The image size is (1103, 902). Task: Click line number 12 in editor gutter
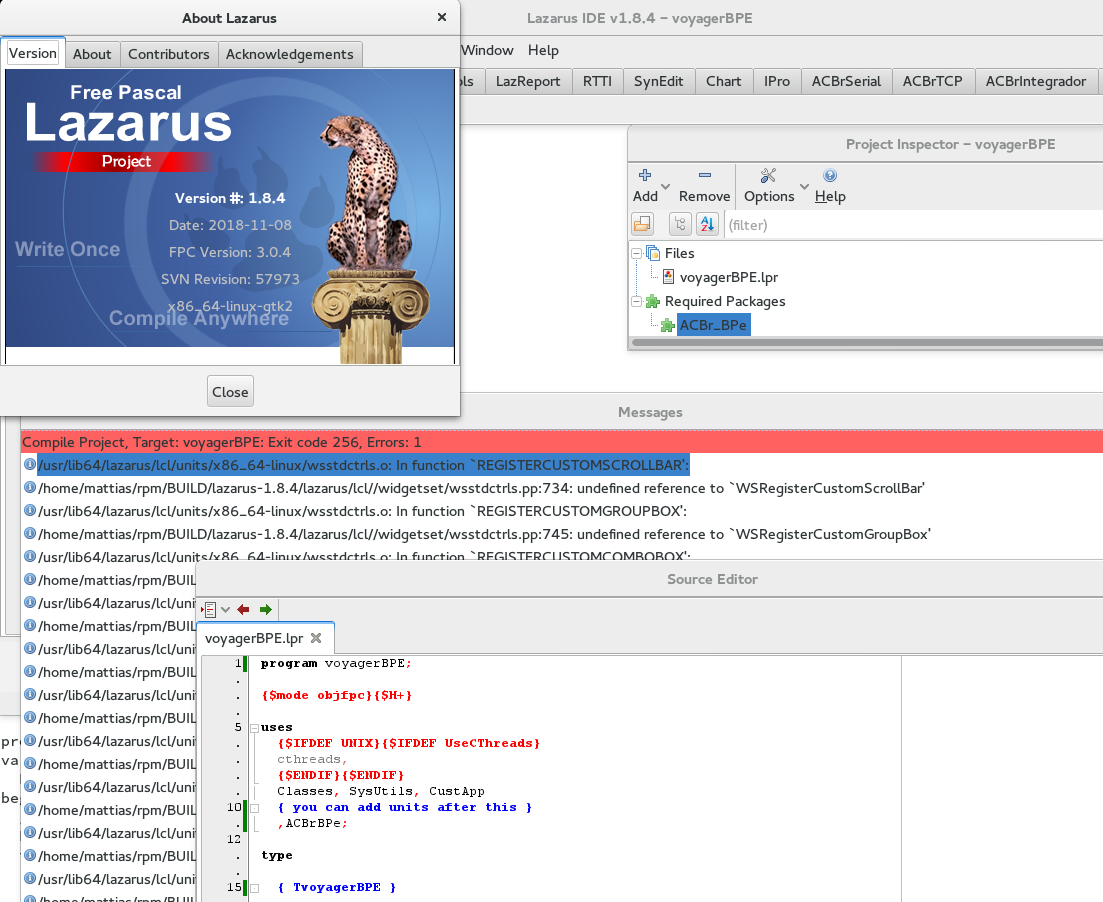[234, 839]
